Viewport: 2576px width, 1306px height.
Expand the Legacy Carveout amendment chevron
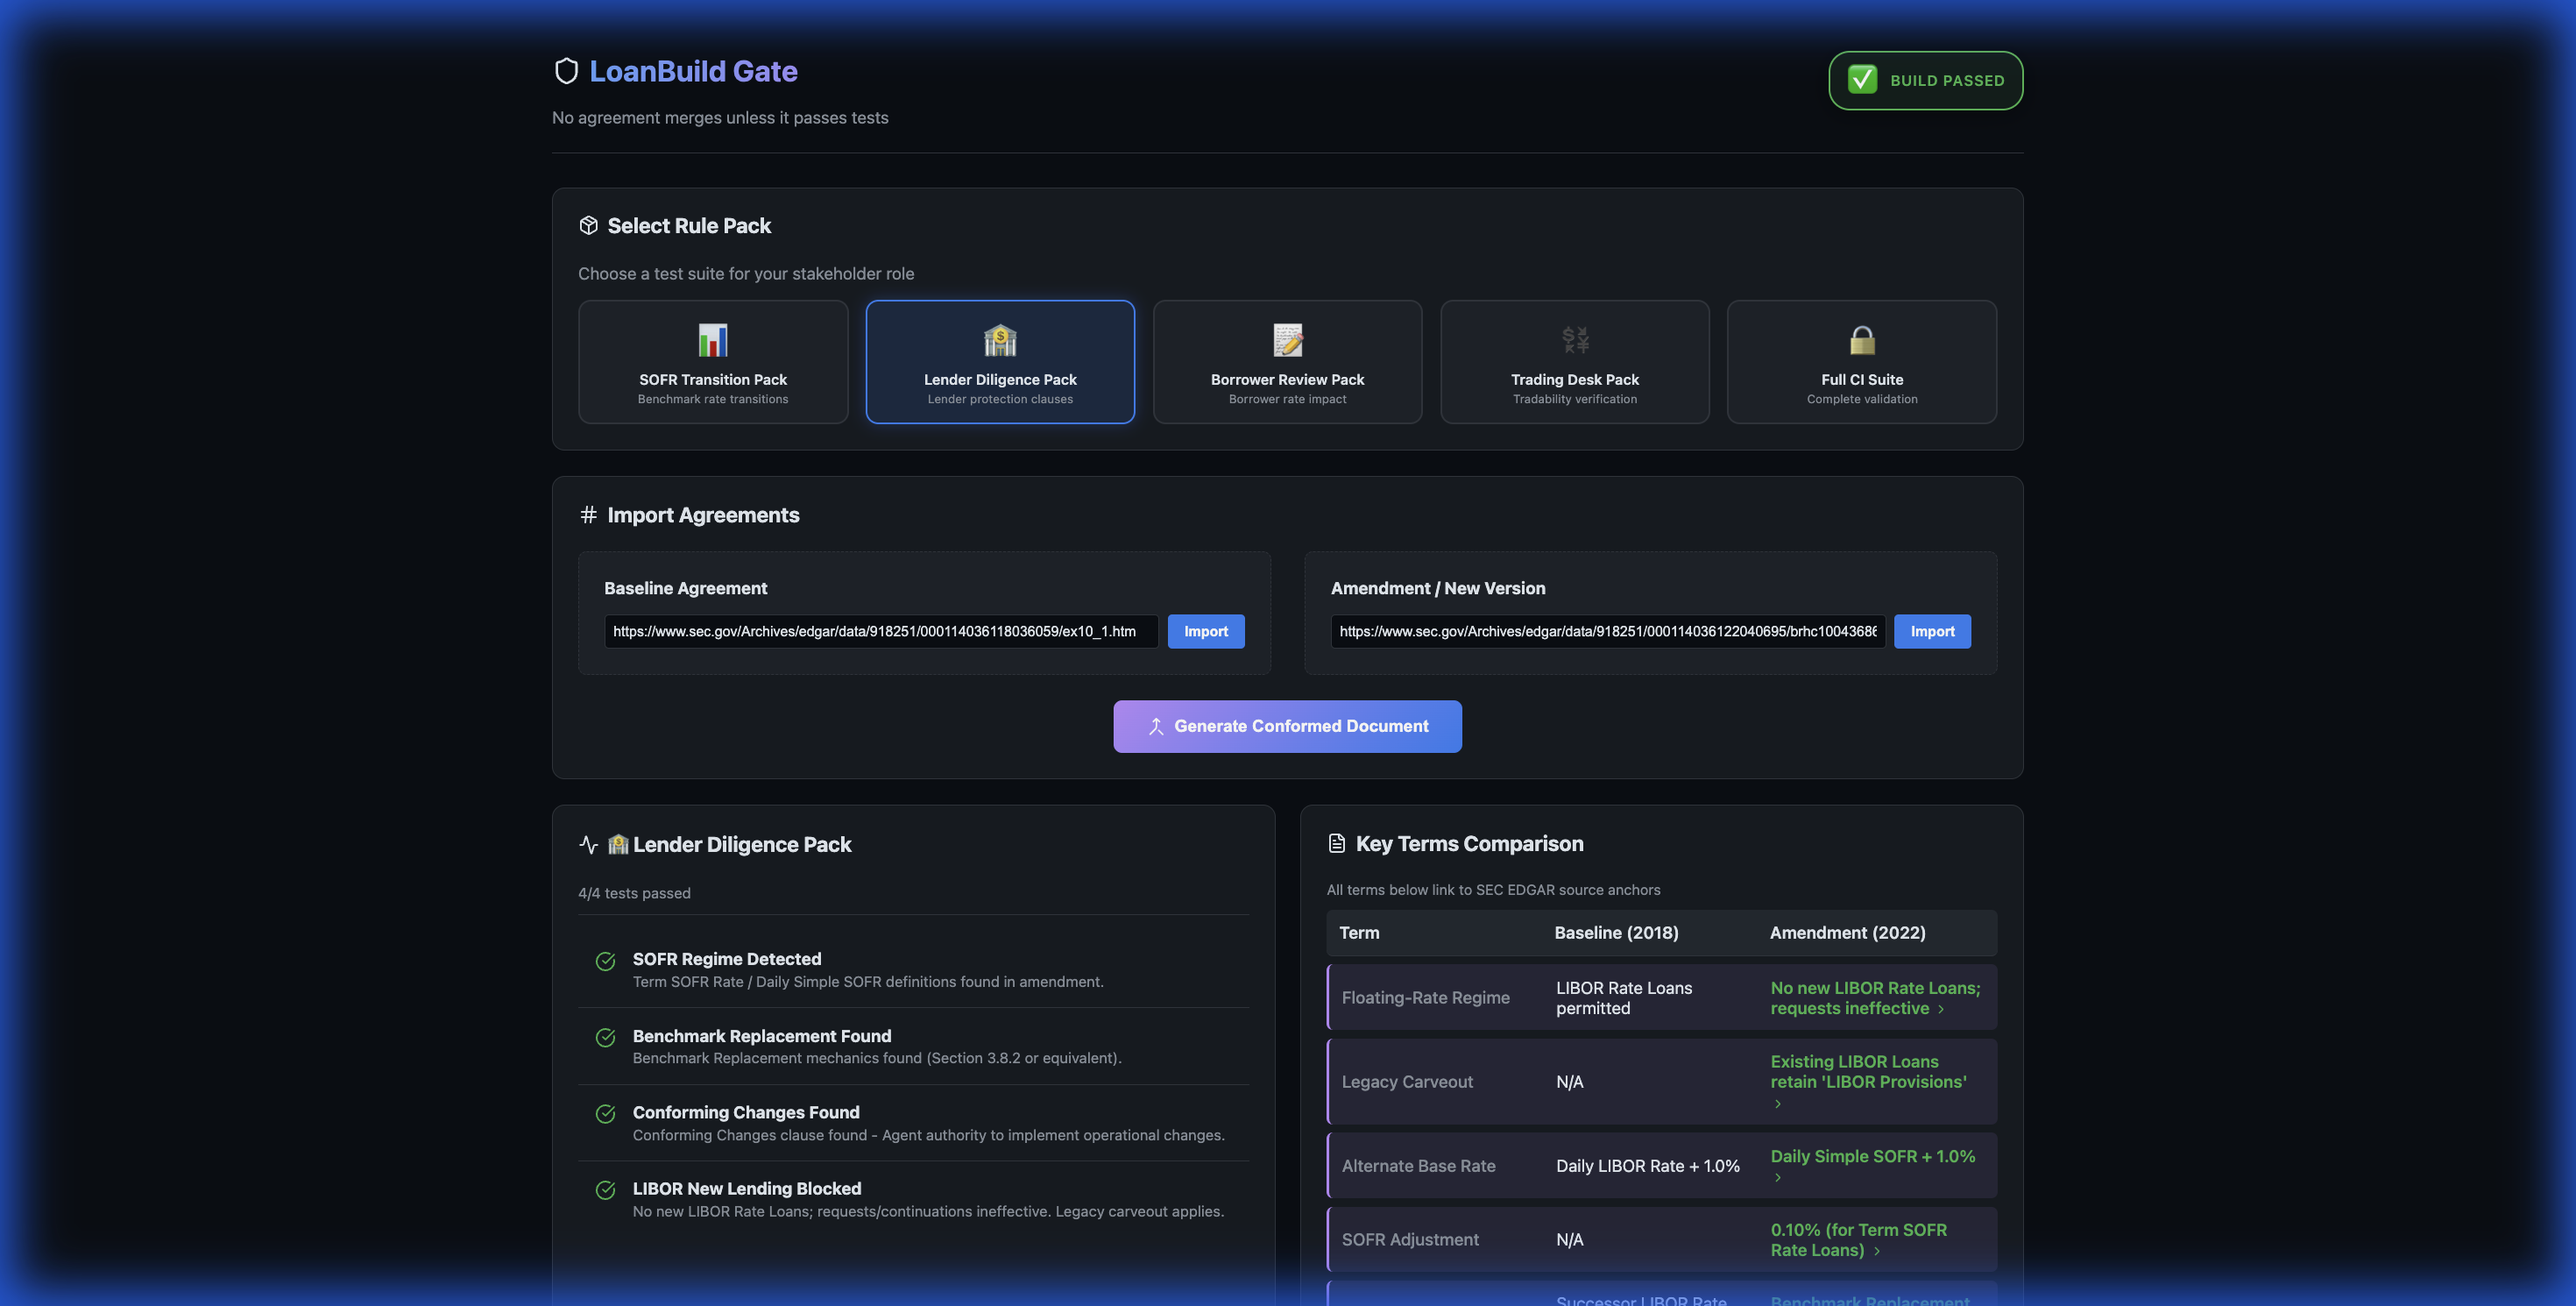point(1777,1104)
